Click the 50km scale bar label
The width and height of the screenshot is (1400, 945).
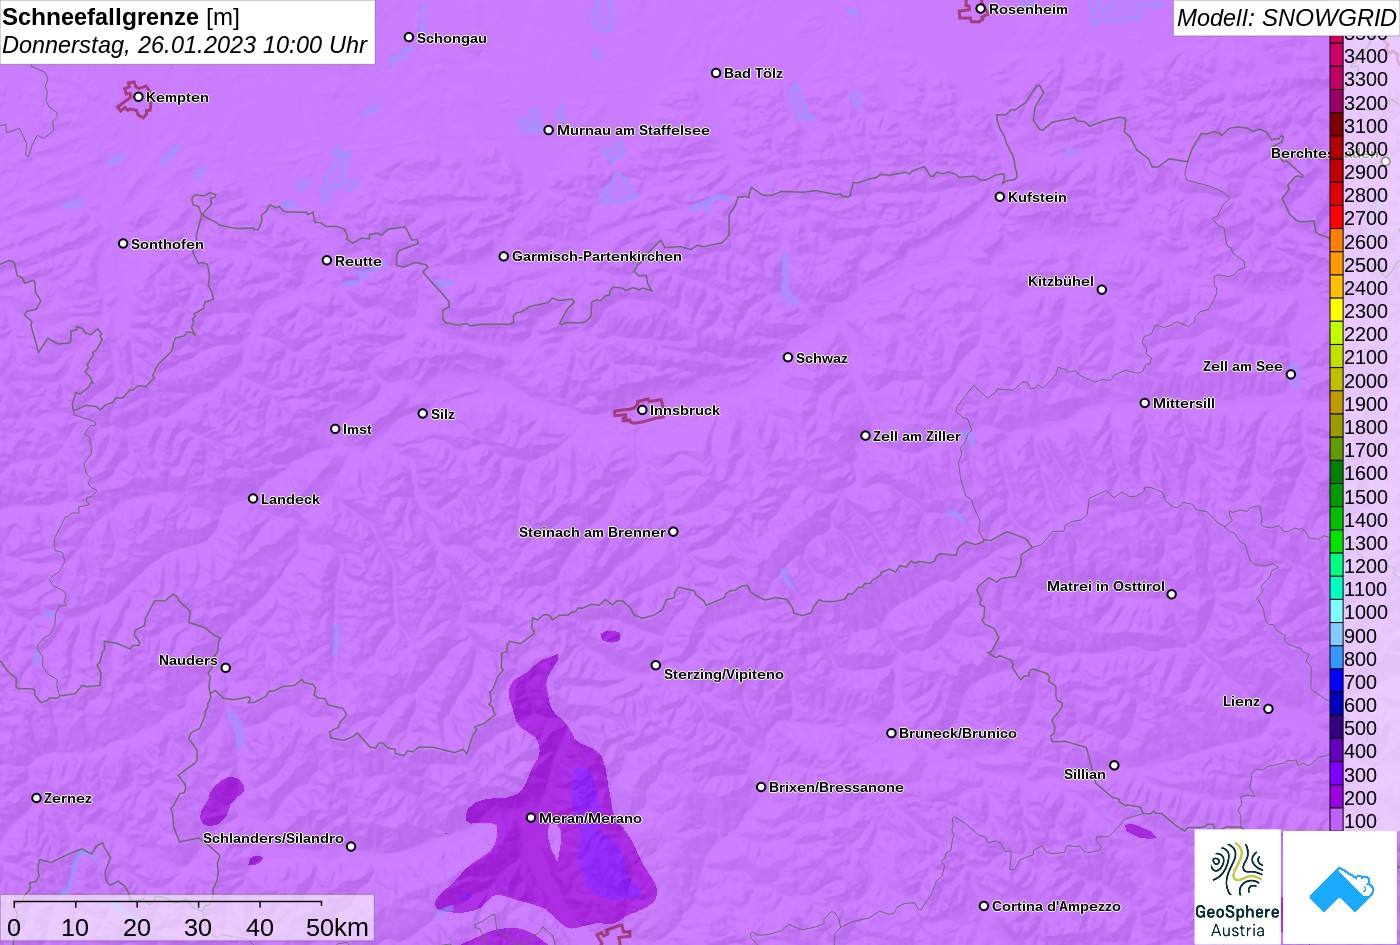coord(338,928)
